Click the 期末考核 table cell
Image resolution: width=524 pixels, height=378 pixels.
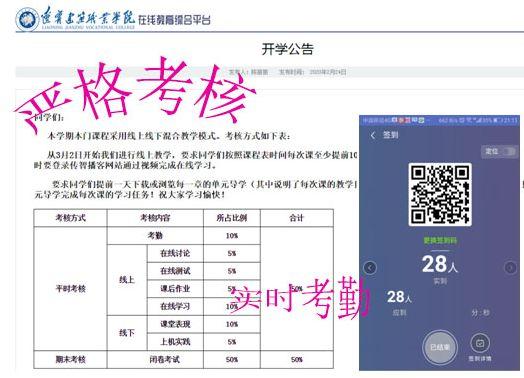click(70, 359)
